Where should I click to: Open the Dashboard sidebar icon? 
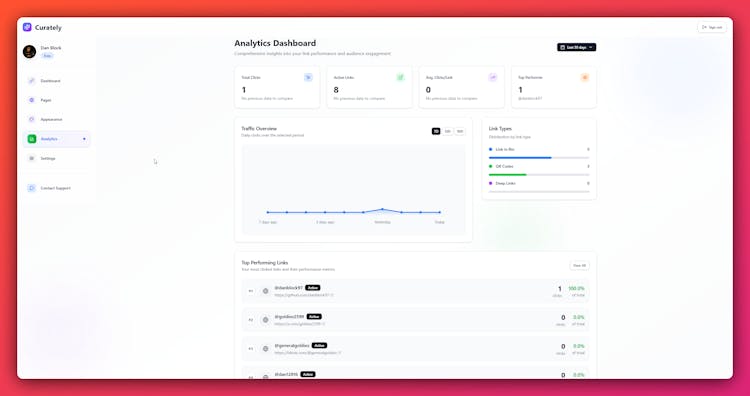[32, 81]
